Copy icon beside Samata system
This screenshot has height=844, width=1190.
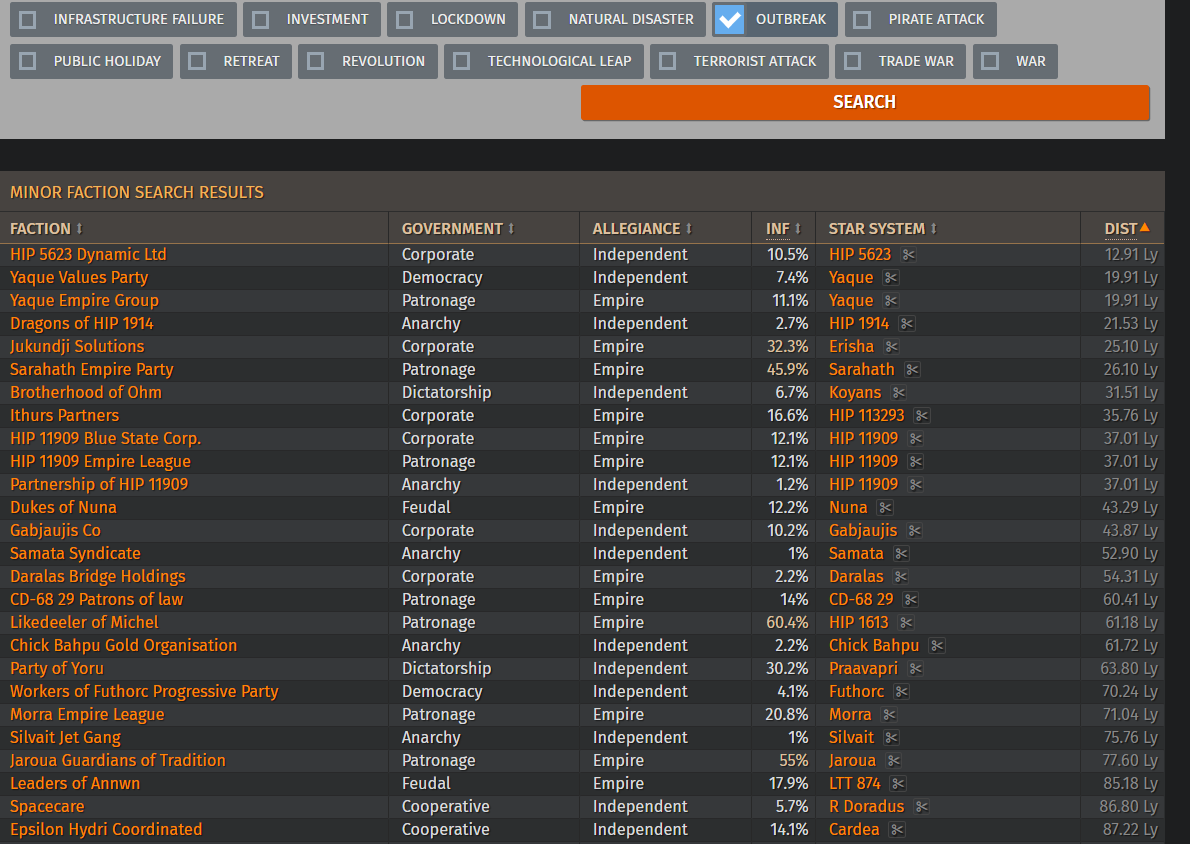coord(901,554)
